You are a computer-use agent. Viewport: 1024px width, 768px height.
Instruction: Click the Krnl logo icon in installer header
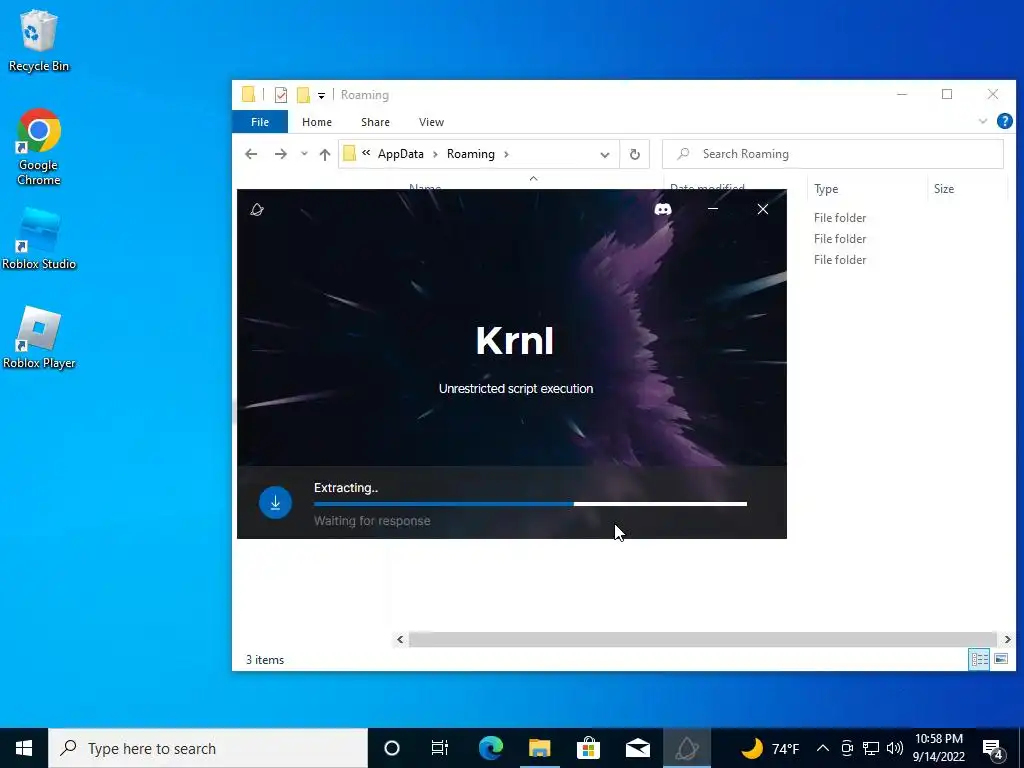(257, 210)
